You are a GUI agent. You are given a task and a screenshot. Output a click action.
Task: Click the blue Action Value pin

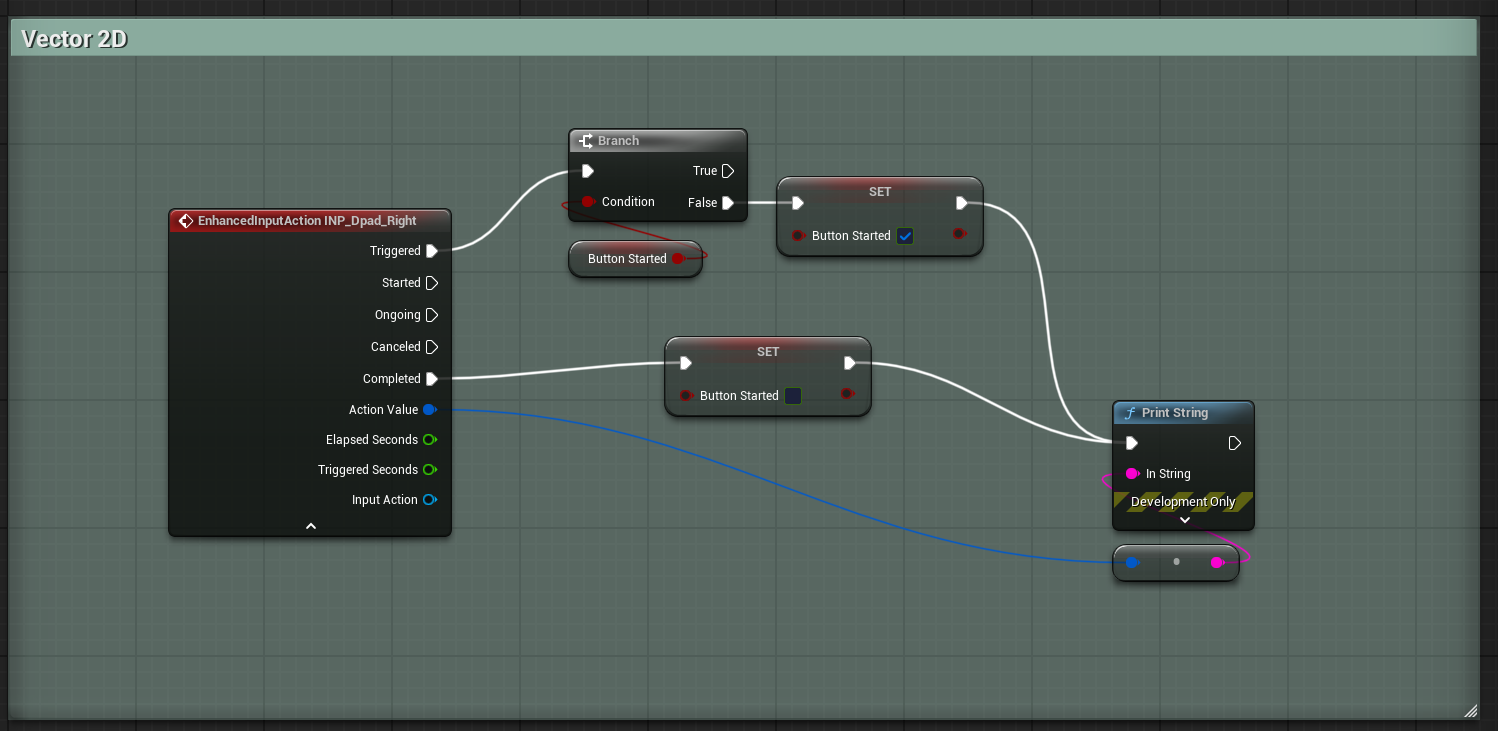click(x=429, y=410)
